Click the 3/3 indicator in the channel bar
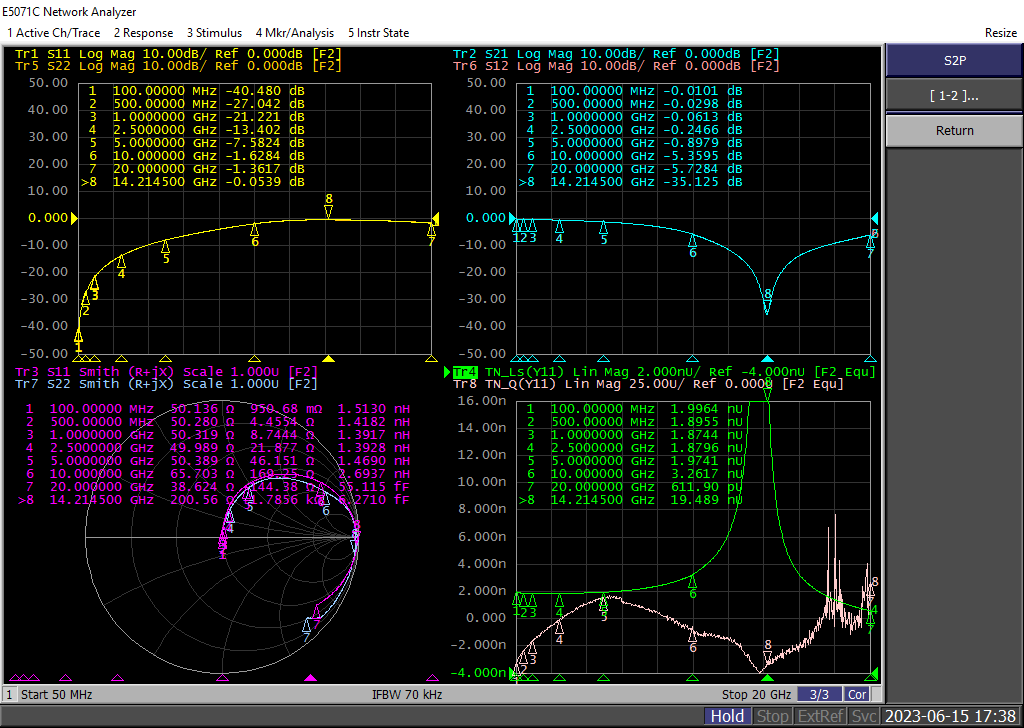The width and height of the screenshot is (1024, 728). coord(819,695)
